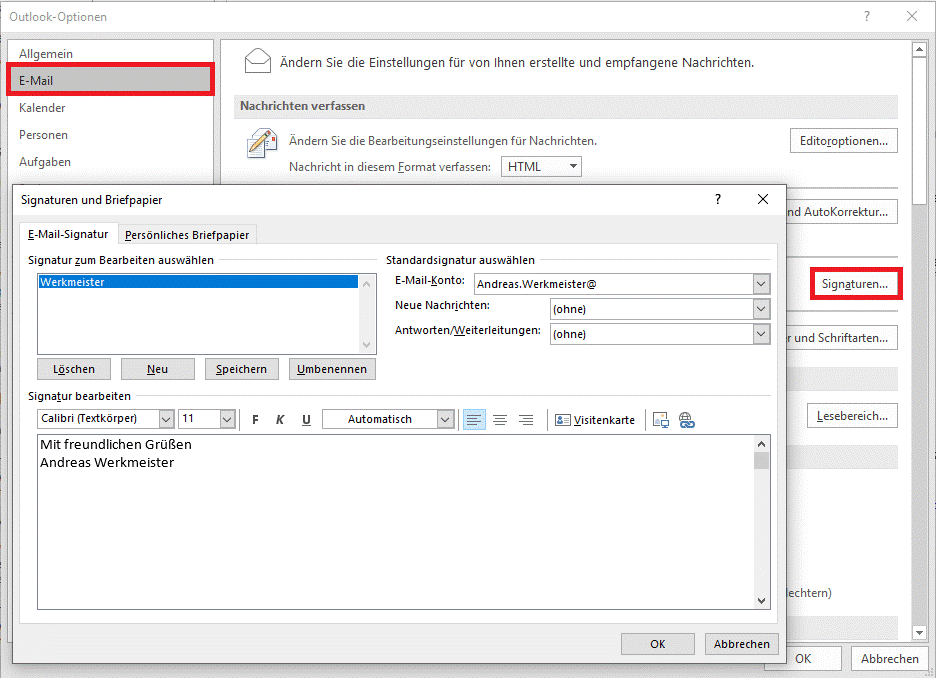Select the Werkmeister signature in list

click(x=197, y=282)
